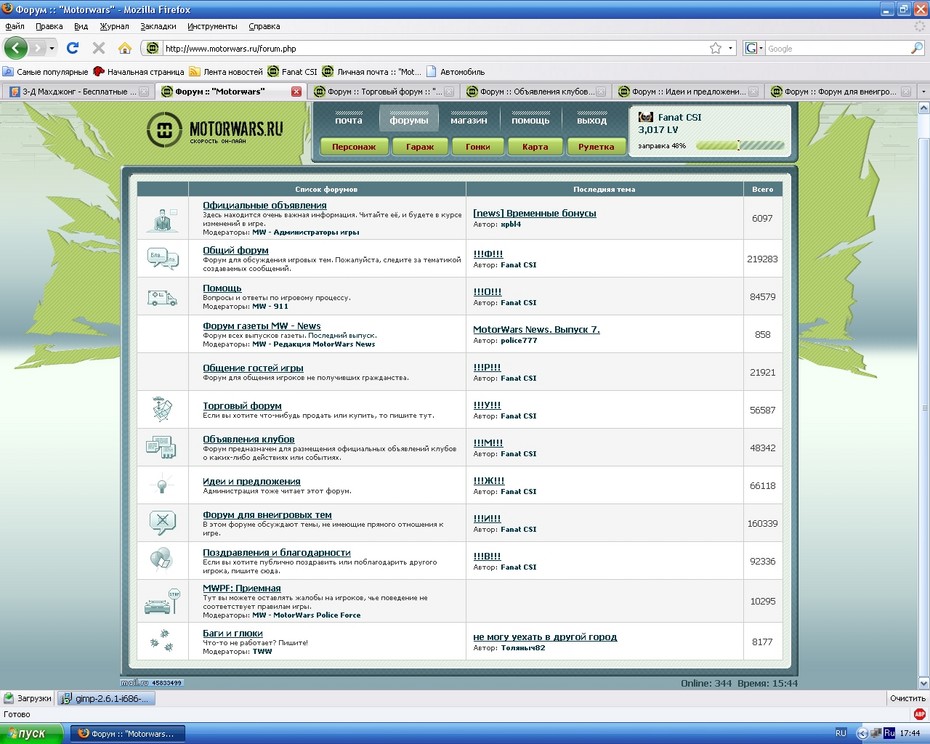Image resolution: width=930 pixels, height=744 pixels.
Task: Open the bookmark star dropdown arrow
Action: pyautogui.click(x=730, y=48)
